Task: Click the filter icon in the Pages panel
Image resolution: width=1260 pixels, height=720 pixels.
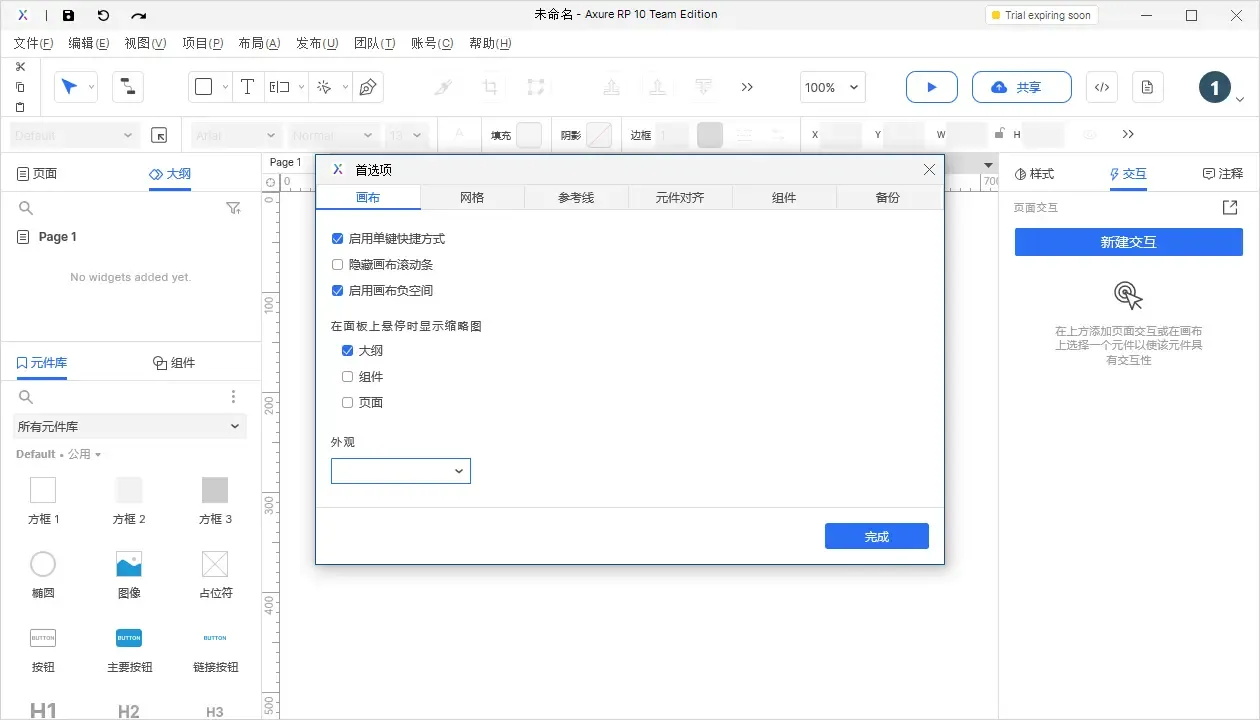Action: (x=233, y=208)
